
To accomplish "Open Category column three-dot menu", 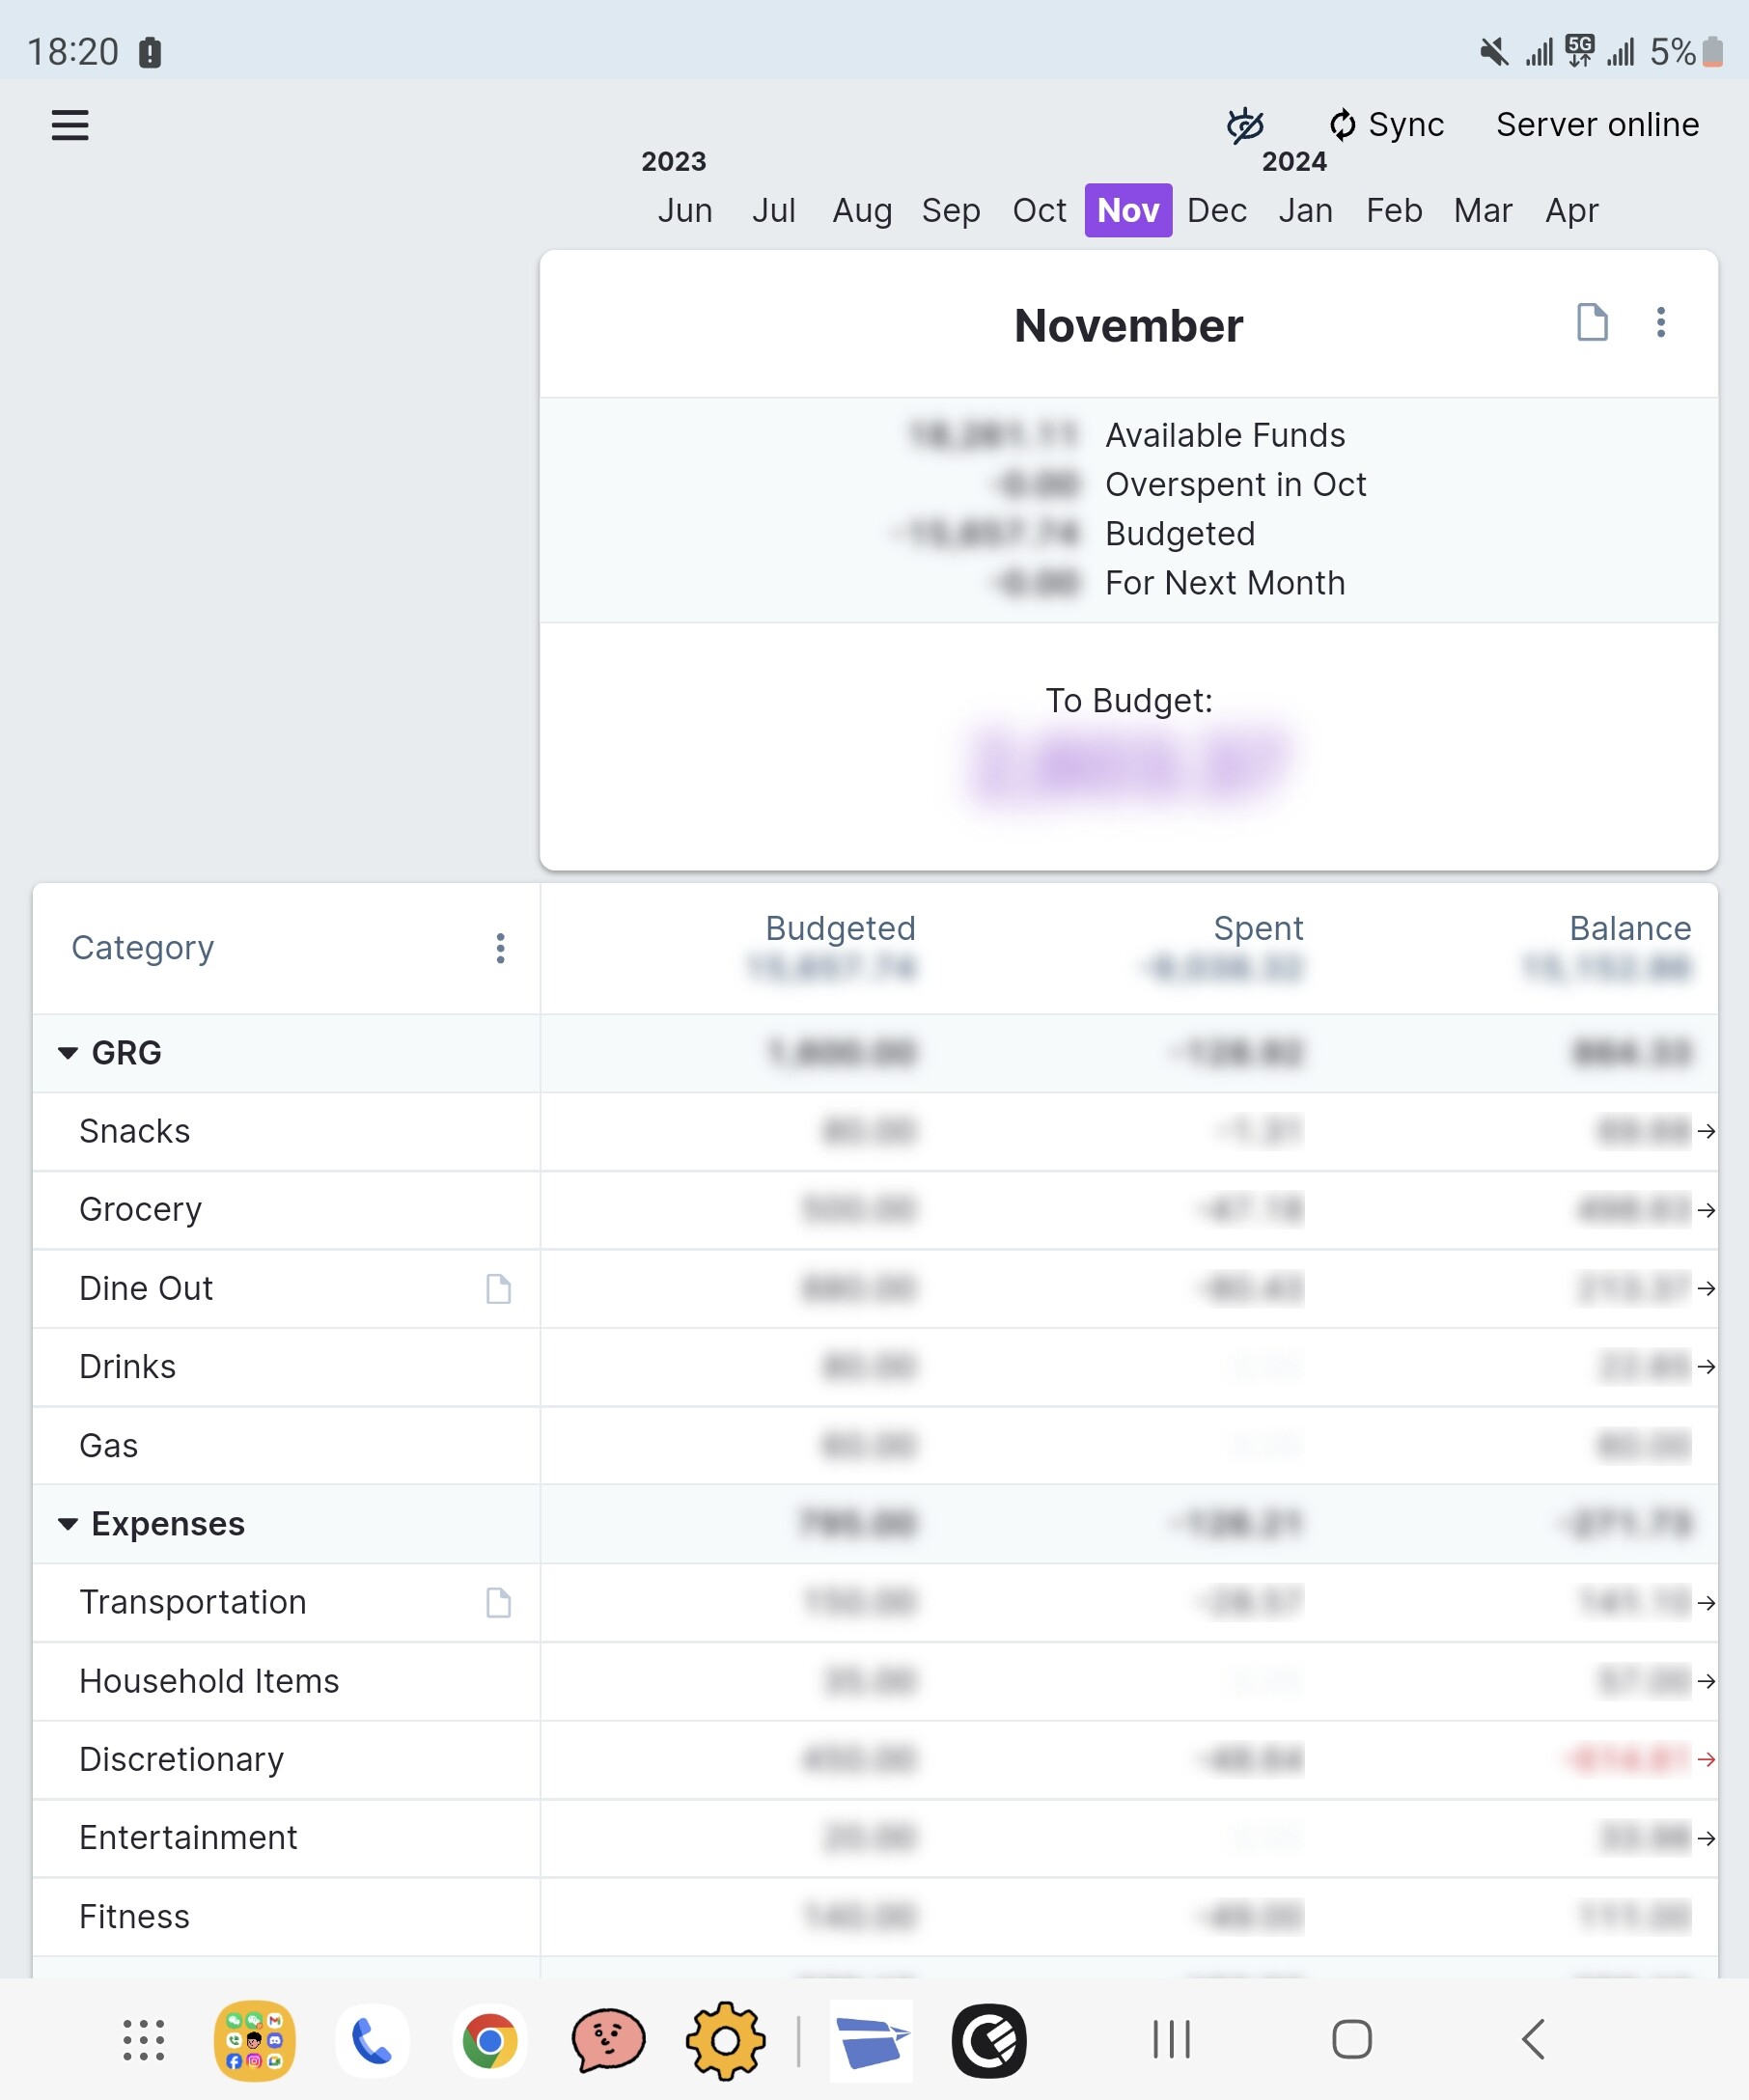I will [500, 948].
